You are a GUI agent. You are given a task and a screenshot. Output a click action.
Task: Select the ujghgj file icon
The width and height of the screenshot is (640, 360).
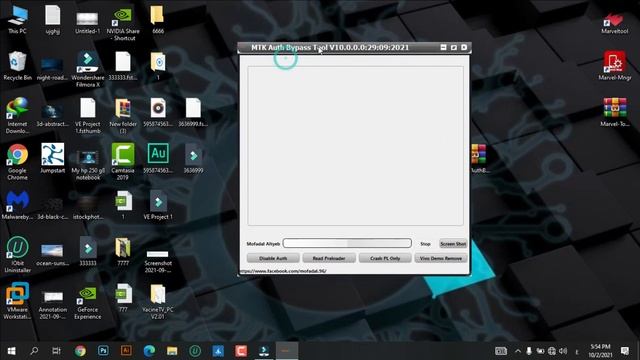[x=53, y=20]
